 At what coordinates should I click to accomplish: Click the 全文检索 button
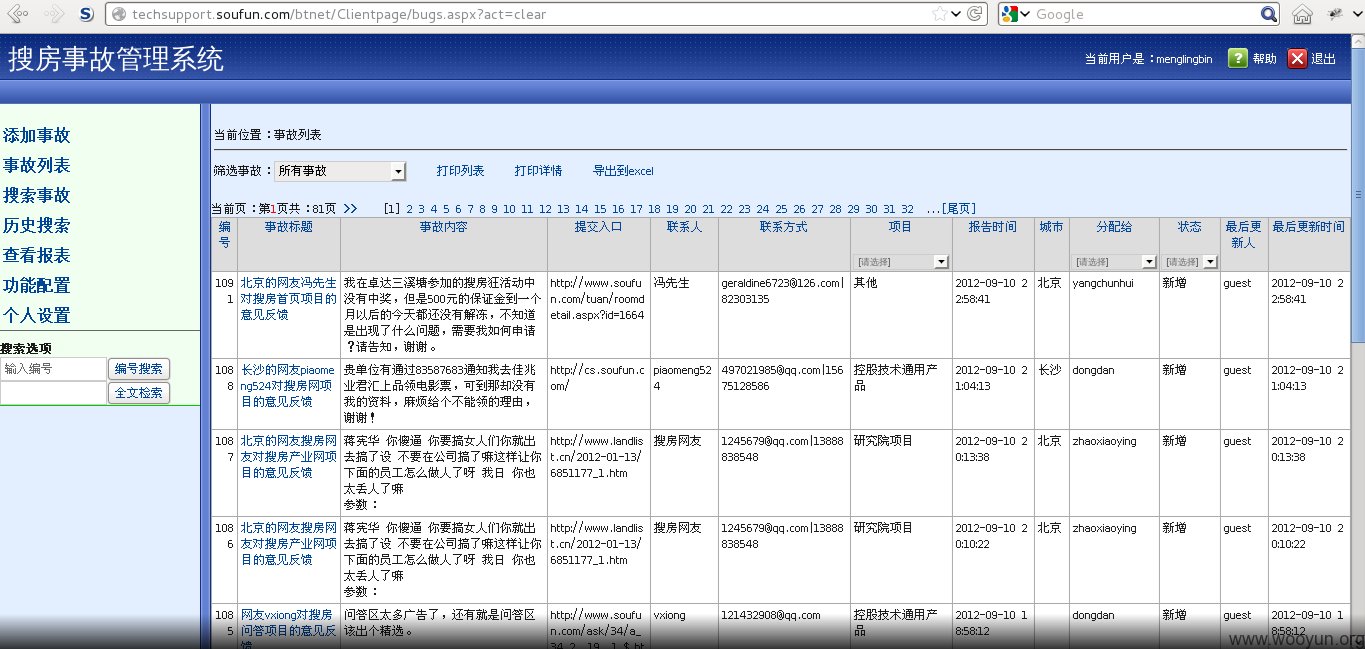coord(139,393)
